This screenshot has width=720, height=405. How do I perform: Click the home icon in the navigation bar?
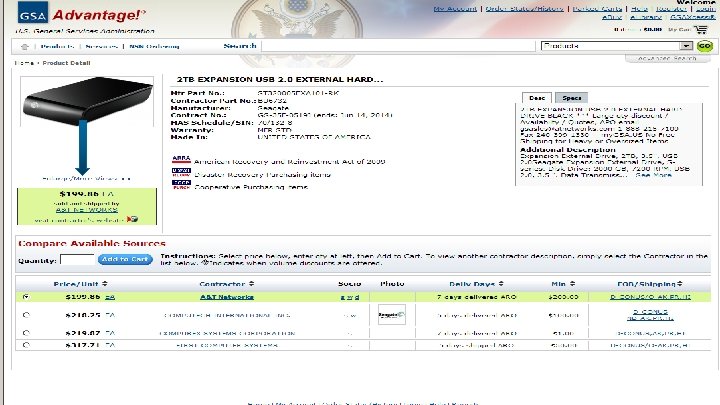(25, 46)
